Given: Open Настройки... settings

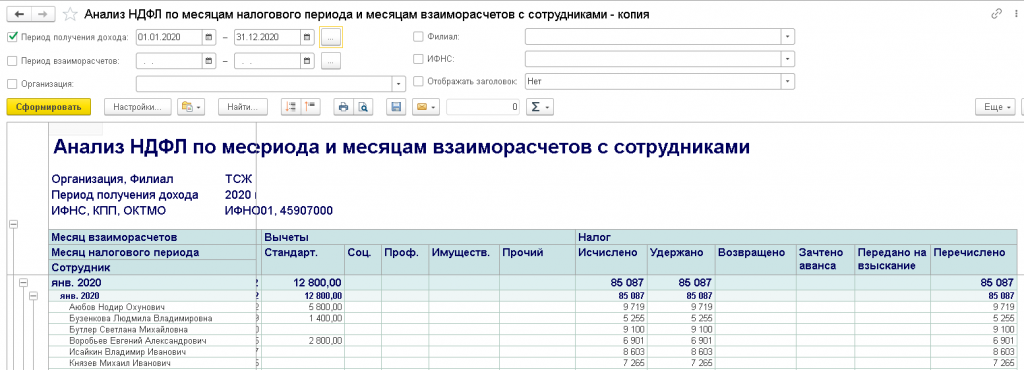Looking at the screenshot, I should click(x=137, y=107).
